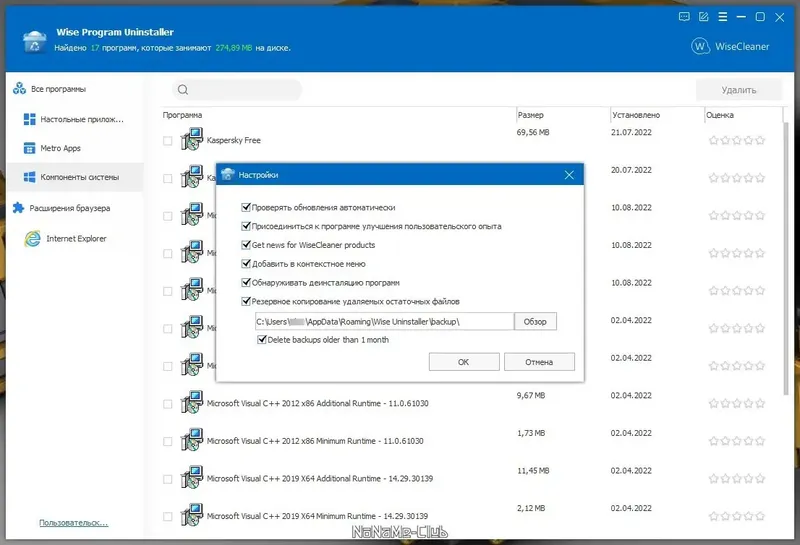
Task: Toggle Добавить в контекстное меню checkbox
Action: [x=246, y=264]
